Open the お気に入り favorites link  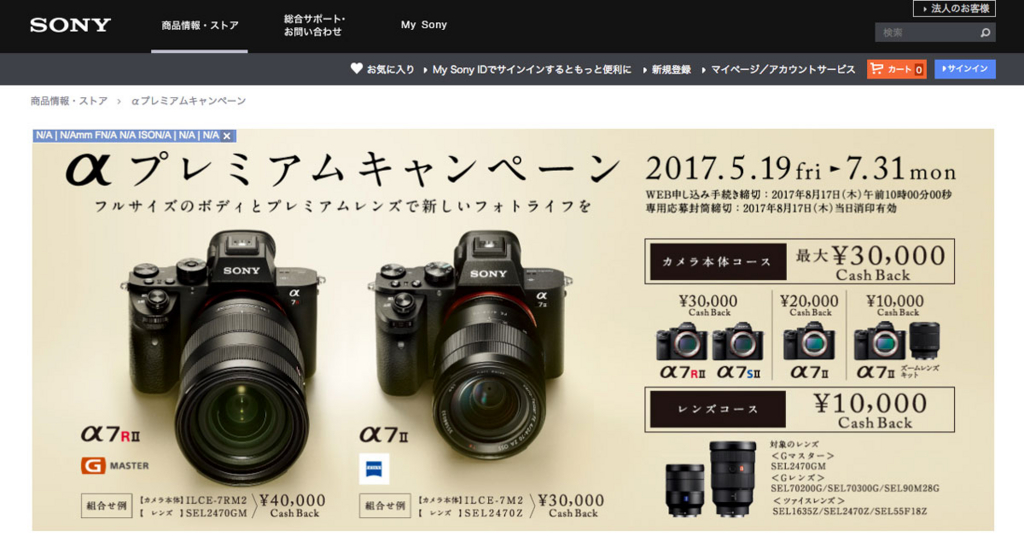(390, 69)
